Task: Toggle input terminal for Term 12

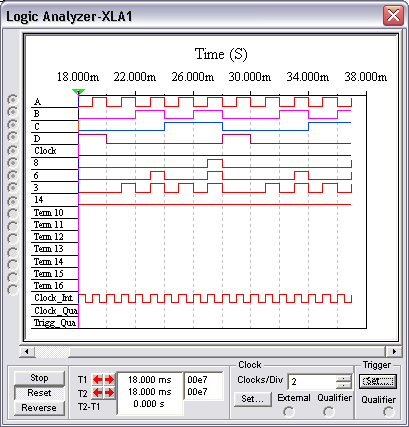Action: [13, 239]
